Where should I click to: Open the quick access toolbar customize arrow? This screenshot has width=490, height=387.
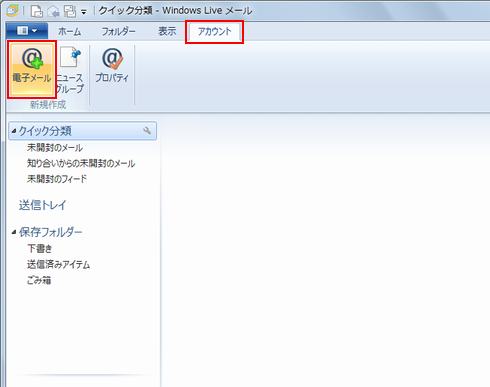coord(84,12)
